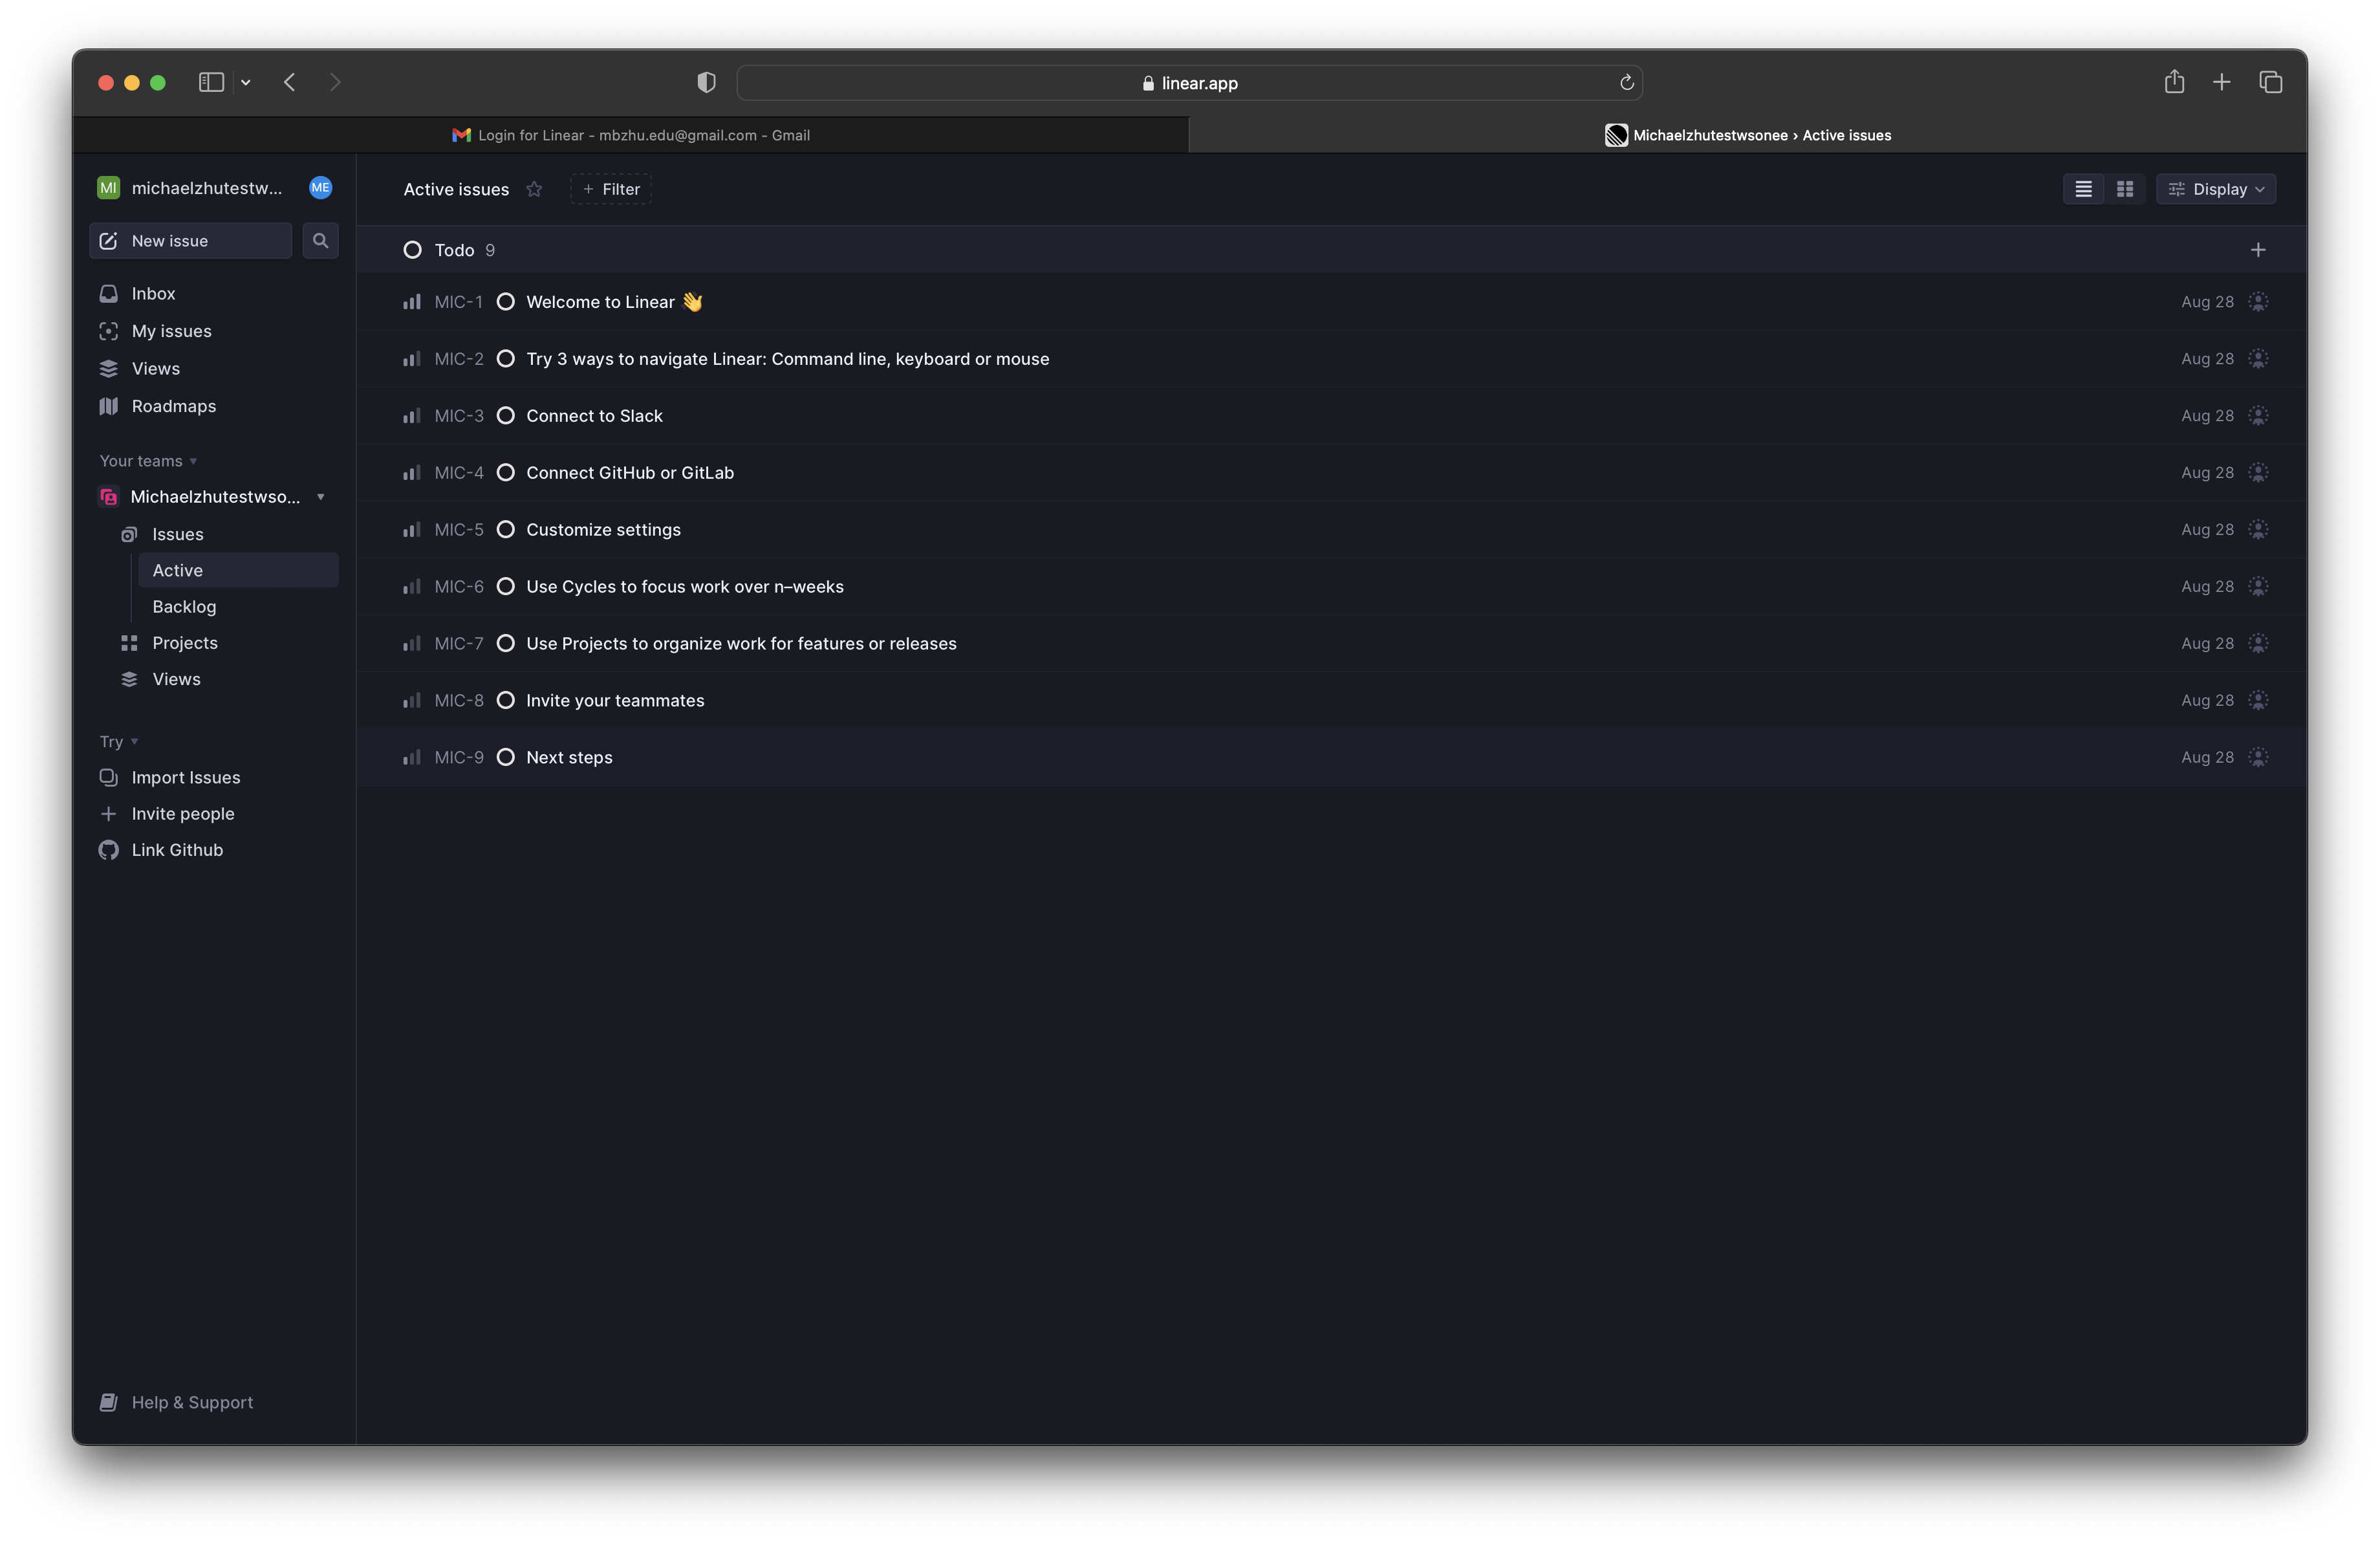Switch to board view layout
The height and width of the screenshot is (1541, 2380).
(x=2125, y=188)
